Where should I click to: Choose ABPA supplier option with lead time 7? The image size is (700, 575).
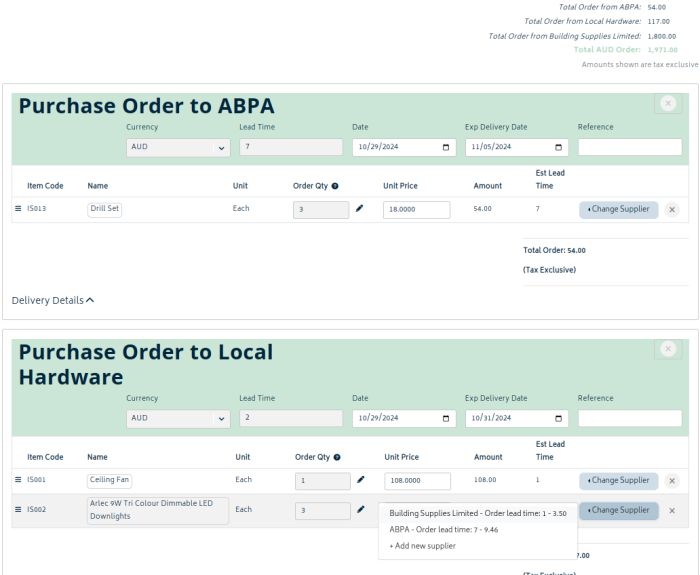pyautogui.click(x=478, y=529)
